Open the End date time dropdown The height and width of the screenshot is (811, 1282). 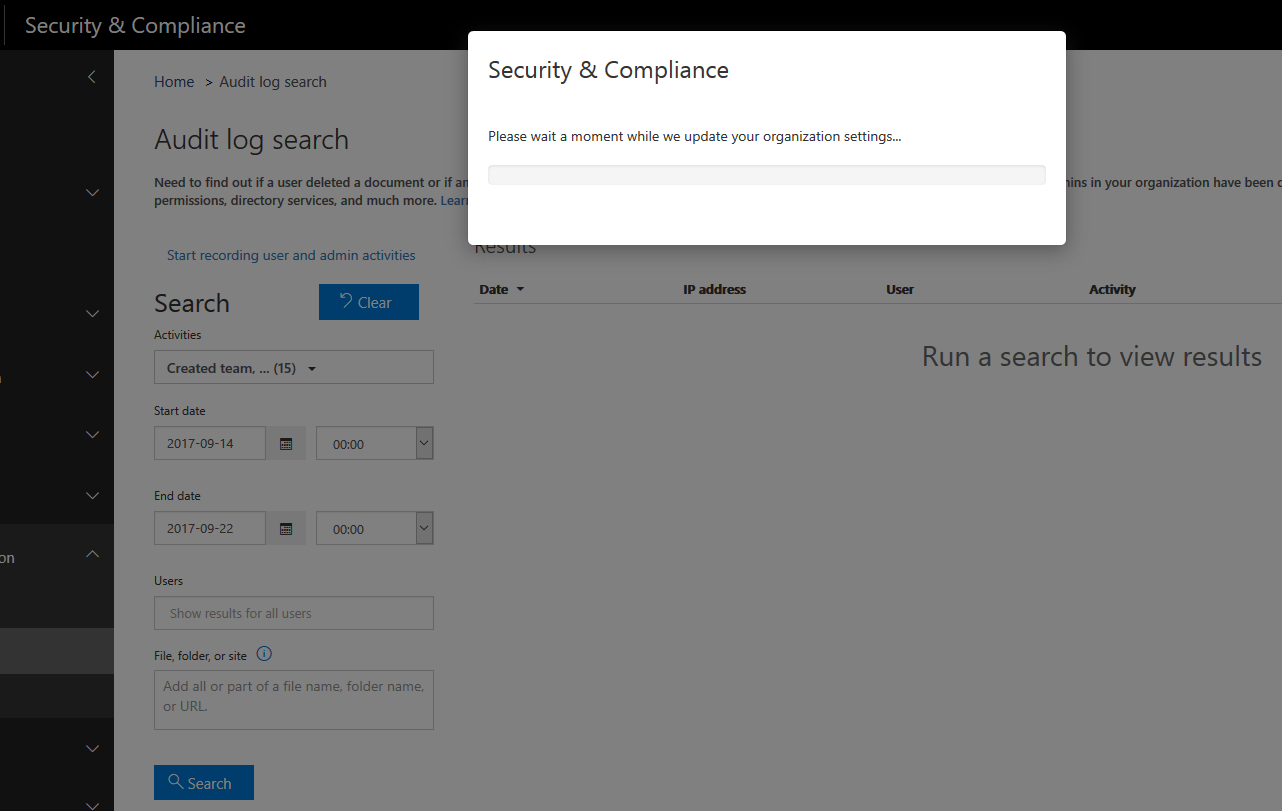click(375, 529)
